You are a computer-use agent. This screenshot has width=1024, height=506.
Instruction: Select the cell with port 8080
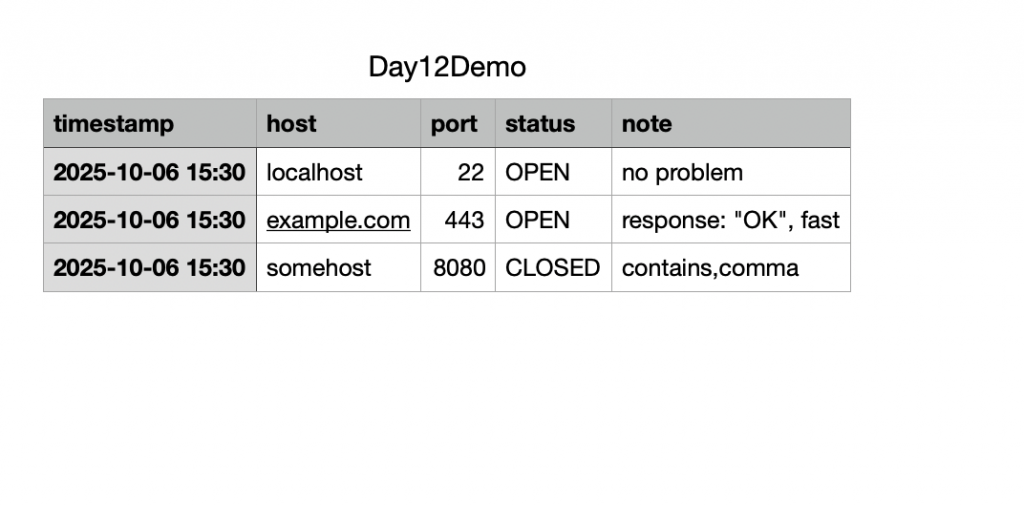click(458, 268)
